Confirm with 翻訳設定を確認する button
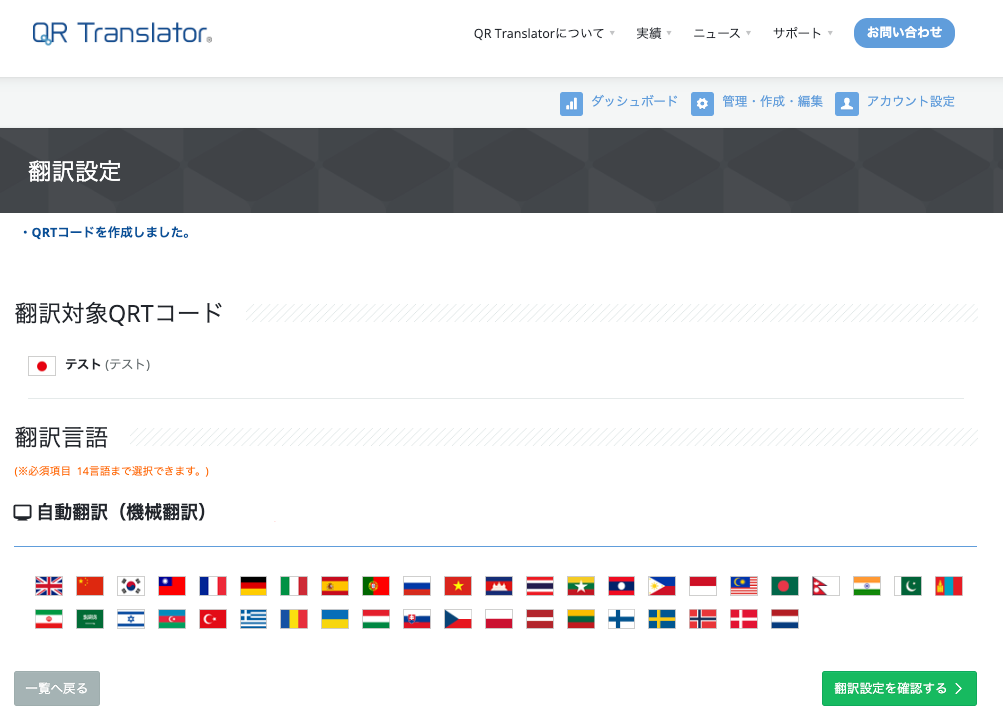 (x=899, y=688)
